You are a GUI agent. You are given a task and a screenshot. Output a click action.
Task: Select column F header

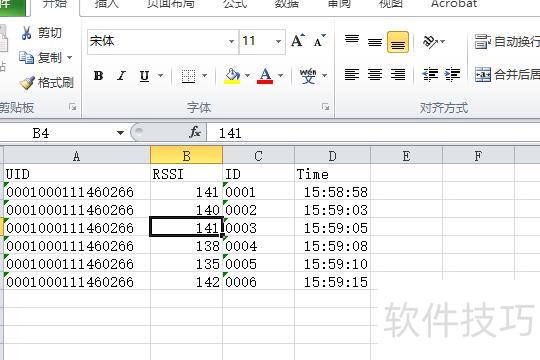(x=478, y=156)
